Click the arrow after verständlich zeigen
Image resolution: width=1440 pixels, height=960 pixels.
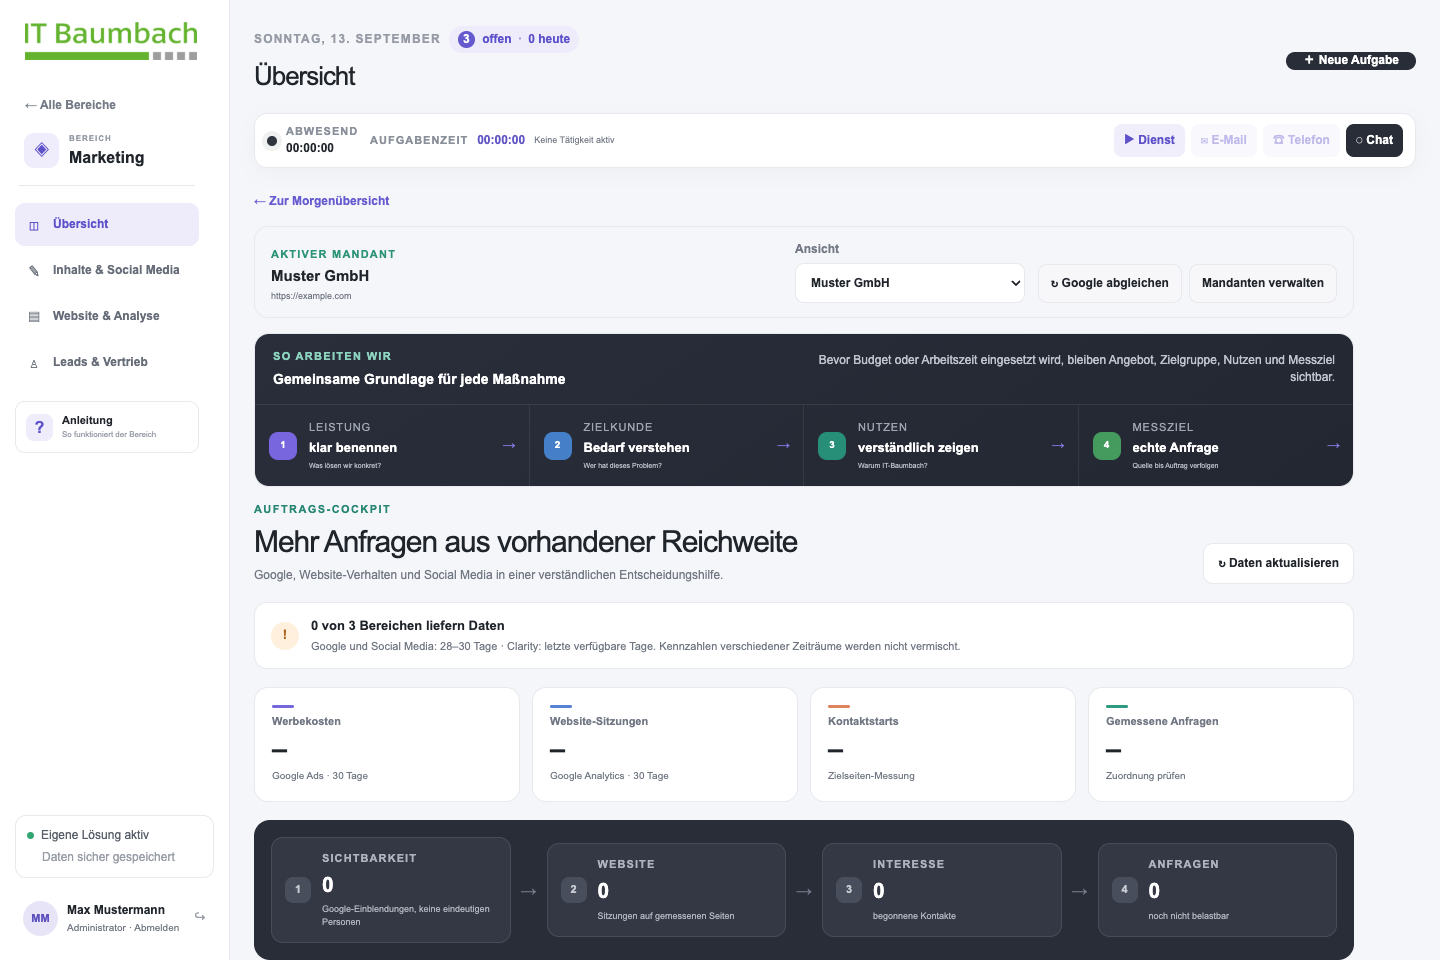pos(1058,445)
